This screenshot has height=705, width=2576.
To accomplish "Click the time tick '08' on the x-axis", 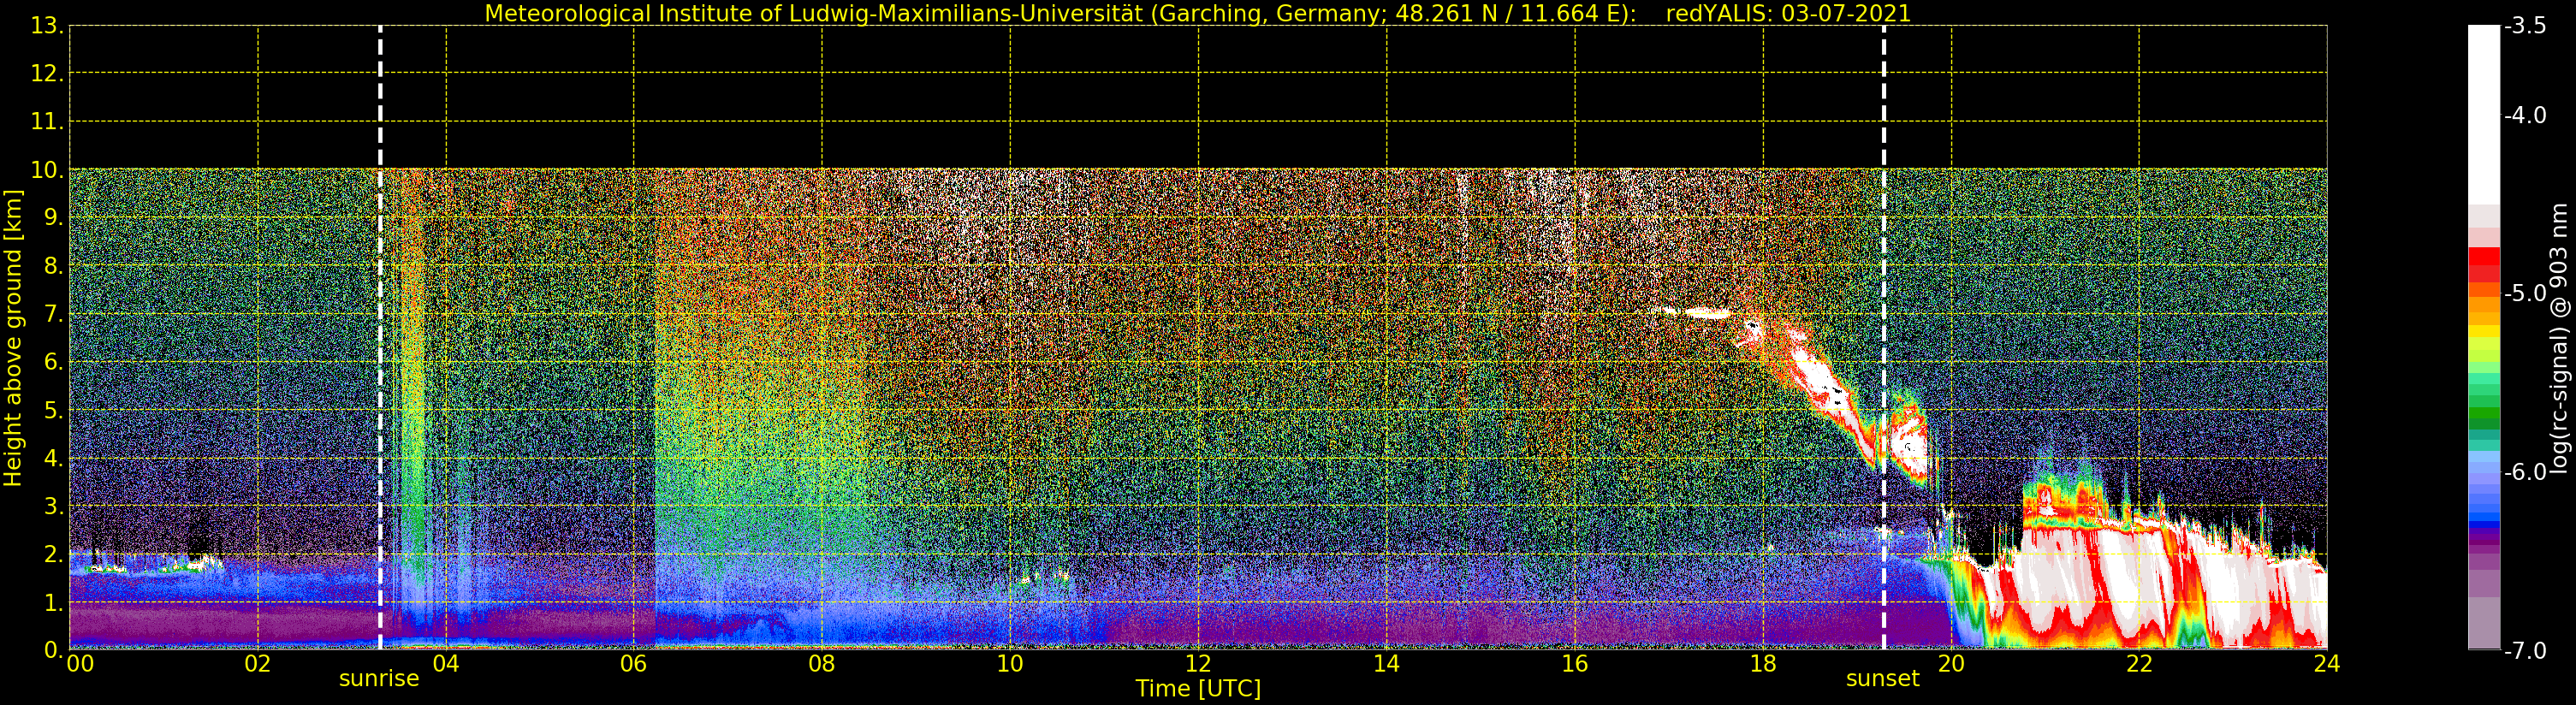I will (x=822, y=664).
